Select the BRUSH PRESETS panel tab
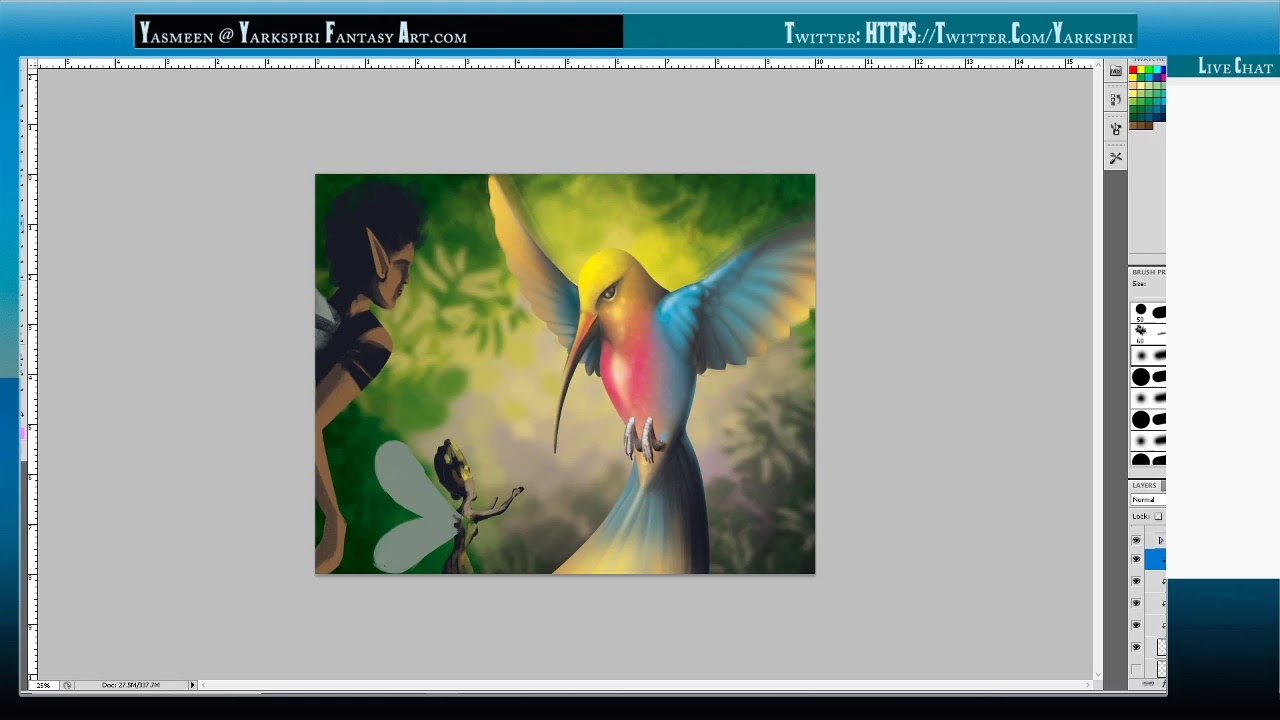1280x720 pixels. 1148,272
